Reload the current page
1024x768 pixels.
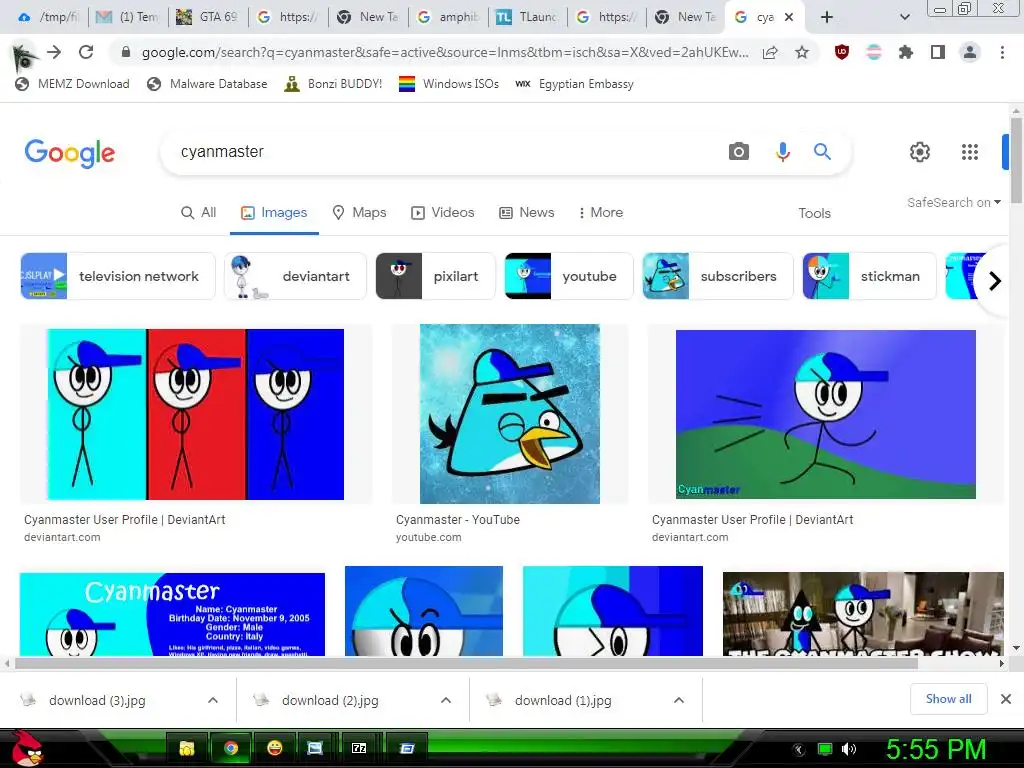point(86,52)
